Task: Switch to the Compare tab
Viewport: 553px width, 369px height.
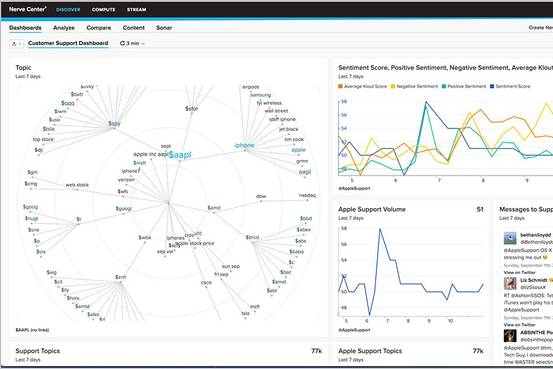Action: pos(99,28)
